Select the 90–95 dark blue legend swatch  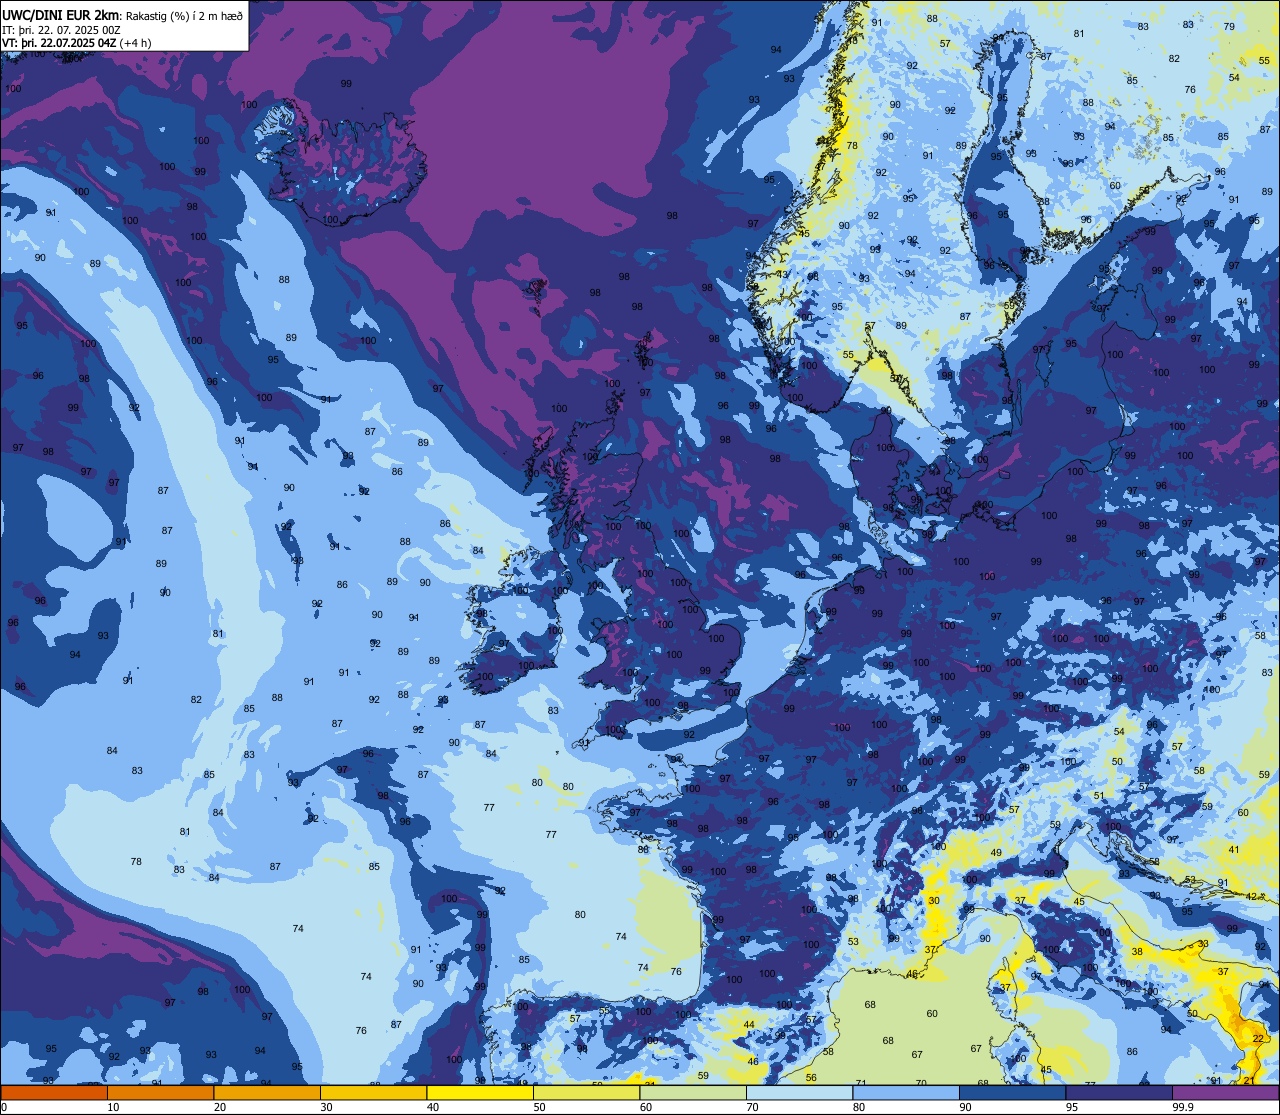tap(1012, 1092)
